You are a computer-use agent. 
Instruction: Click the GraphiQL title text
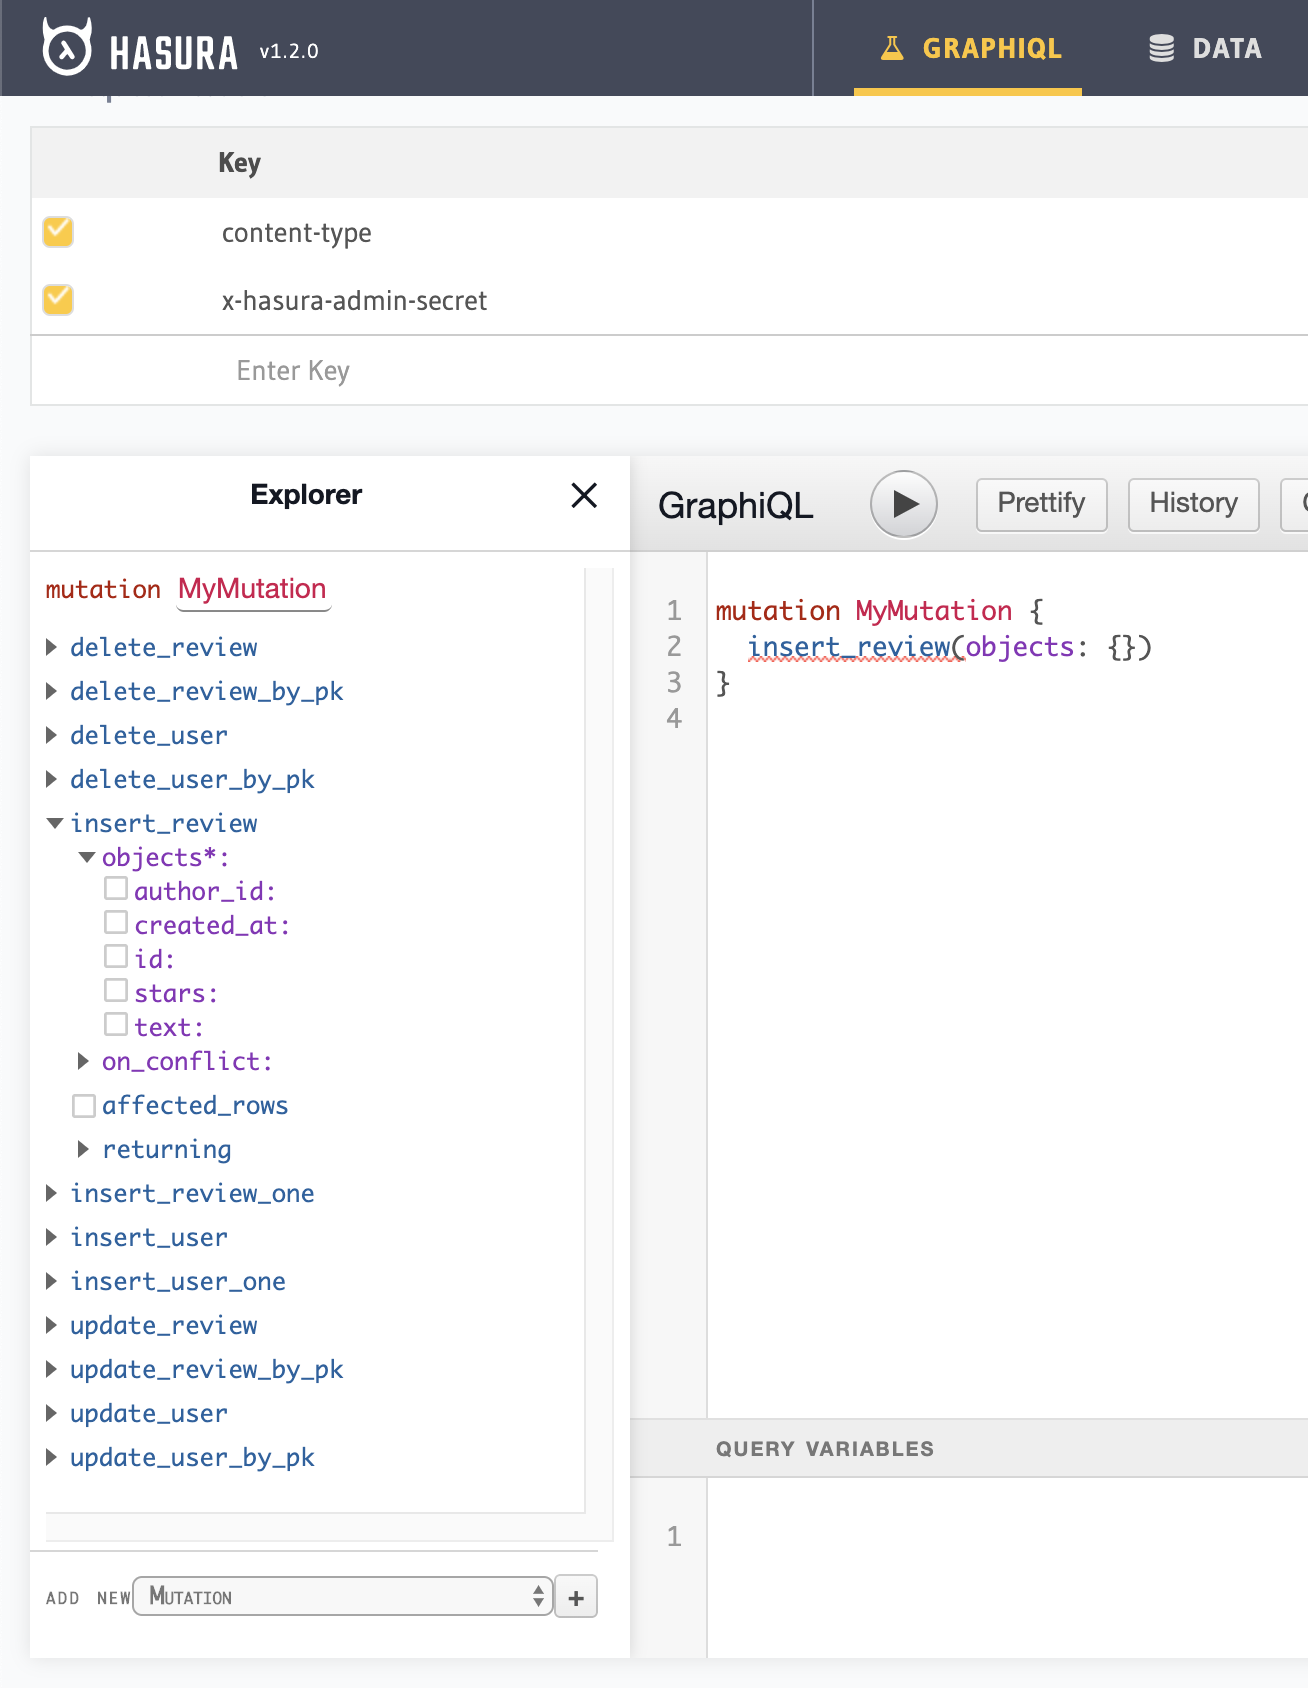point(736,506)
